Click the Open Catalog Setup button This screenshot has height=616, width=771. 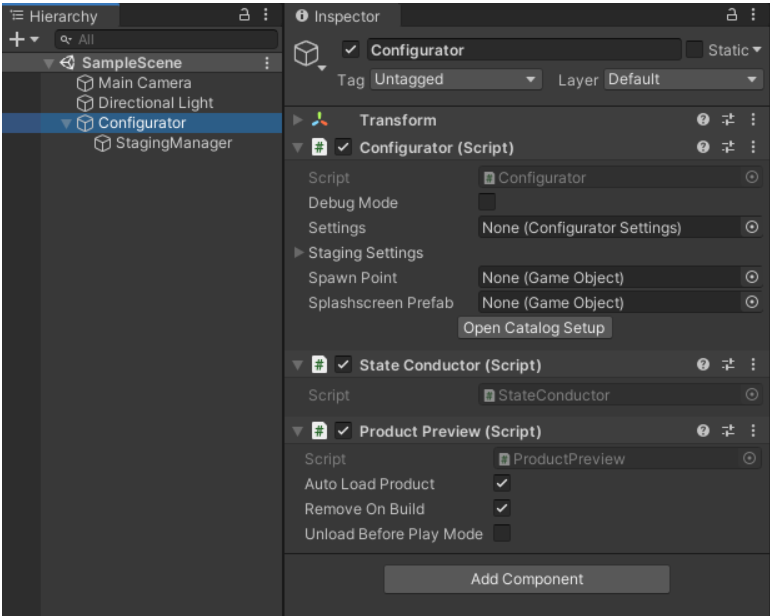click(533, 327)
